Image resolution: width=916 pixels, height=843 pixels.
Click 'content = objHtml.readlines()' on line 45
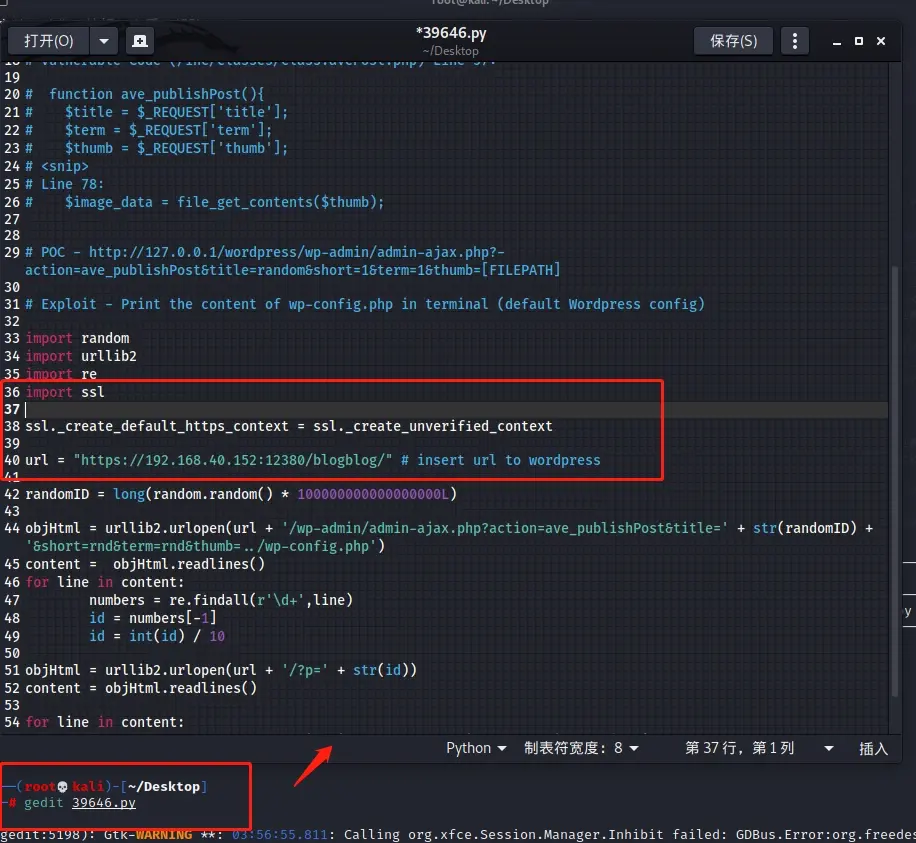(145, 564)
